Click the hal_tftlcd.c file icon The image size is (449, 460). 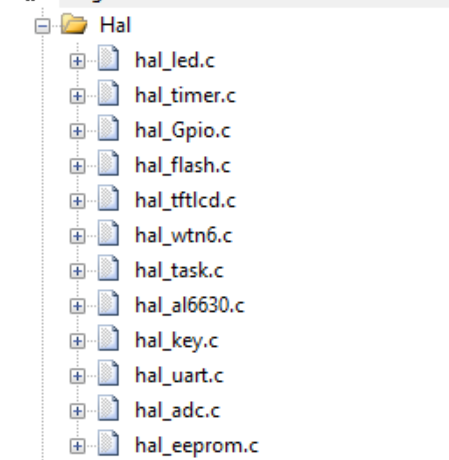click(x=108, y=198)
